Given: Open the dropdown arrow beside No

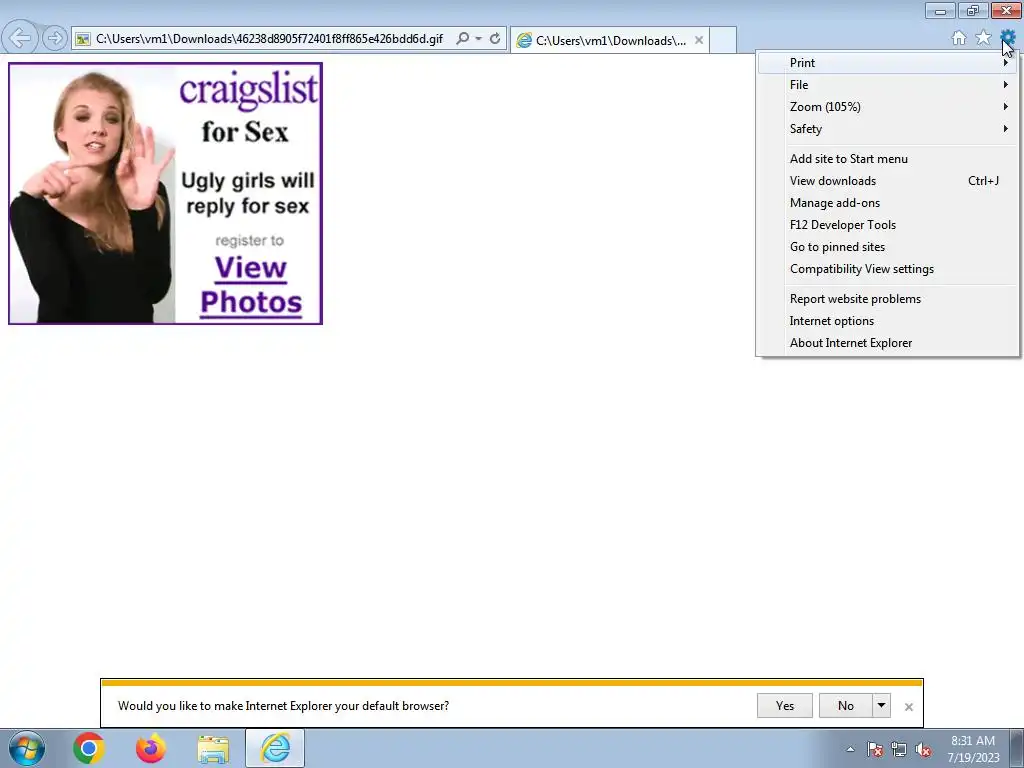Looking at the screenshot, I should tap(882, 706).
